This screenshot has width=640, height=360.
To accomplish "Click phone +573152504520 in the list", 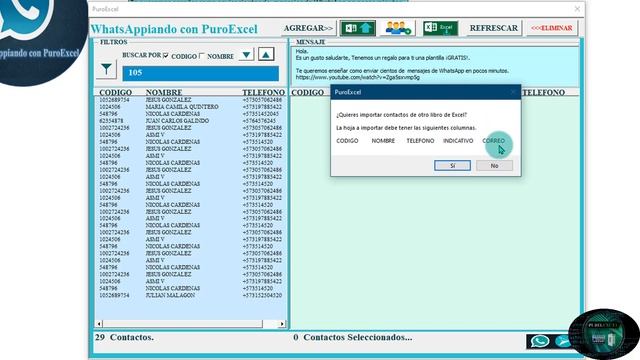I will (262, 295).
